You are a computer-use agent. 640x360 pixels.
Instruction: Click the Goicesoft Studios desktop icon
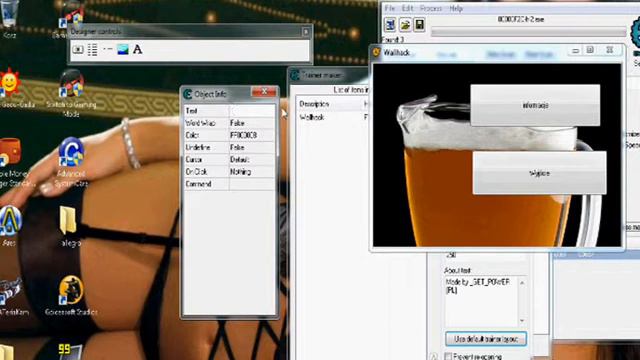click(71, 290)
